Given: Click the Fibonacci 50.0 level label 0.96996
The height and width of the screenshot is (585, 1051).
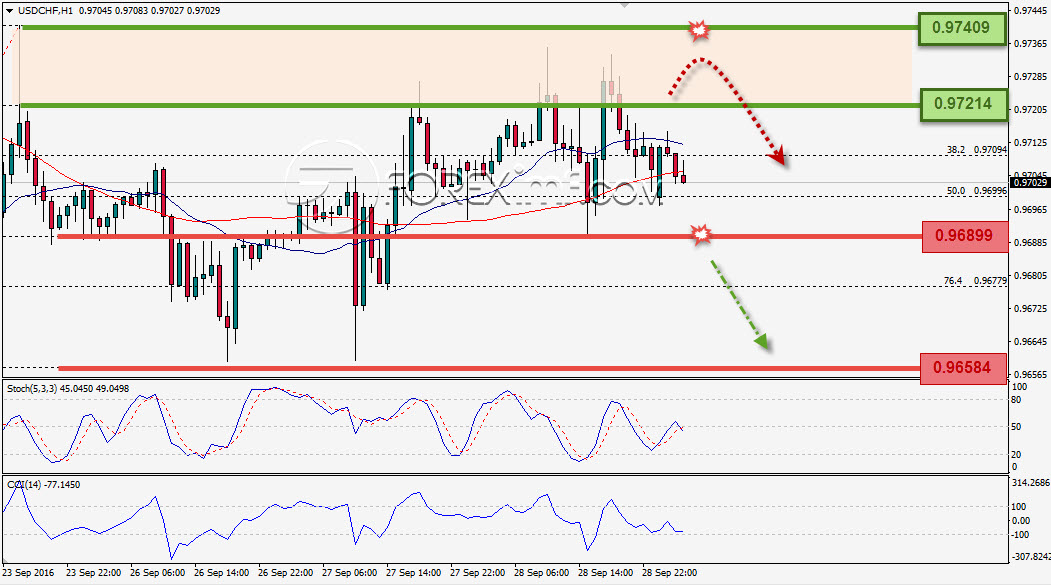Looking at the screenshot, I should point(977,191).
